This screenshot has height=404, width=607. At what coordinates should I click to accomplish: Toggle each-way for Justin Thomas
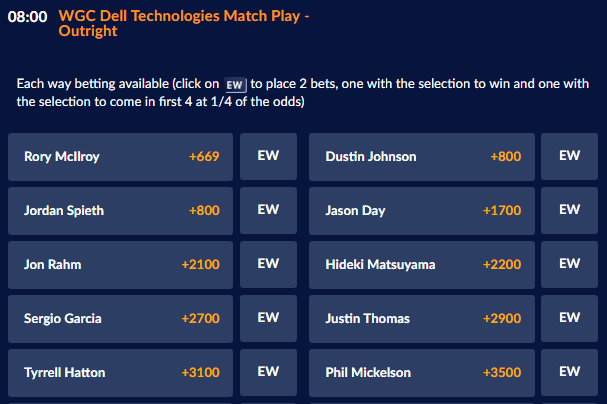coord(569,318)
